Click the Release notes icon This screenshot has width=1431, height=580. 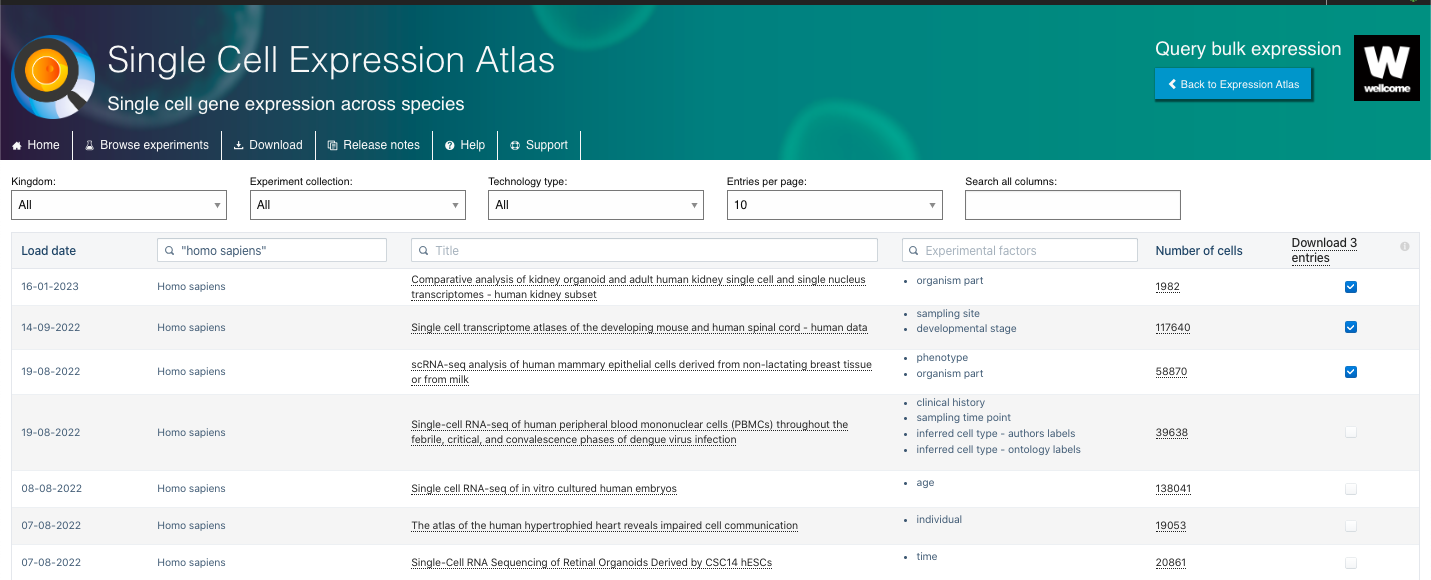click(x=333, y=145)
